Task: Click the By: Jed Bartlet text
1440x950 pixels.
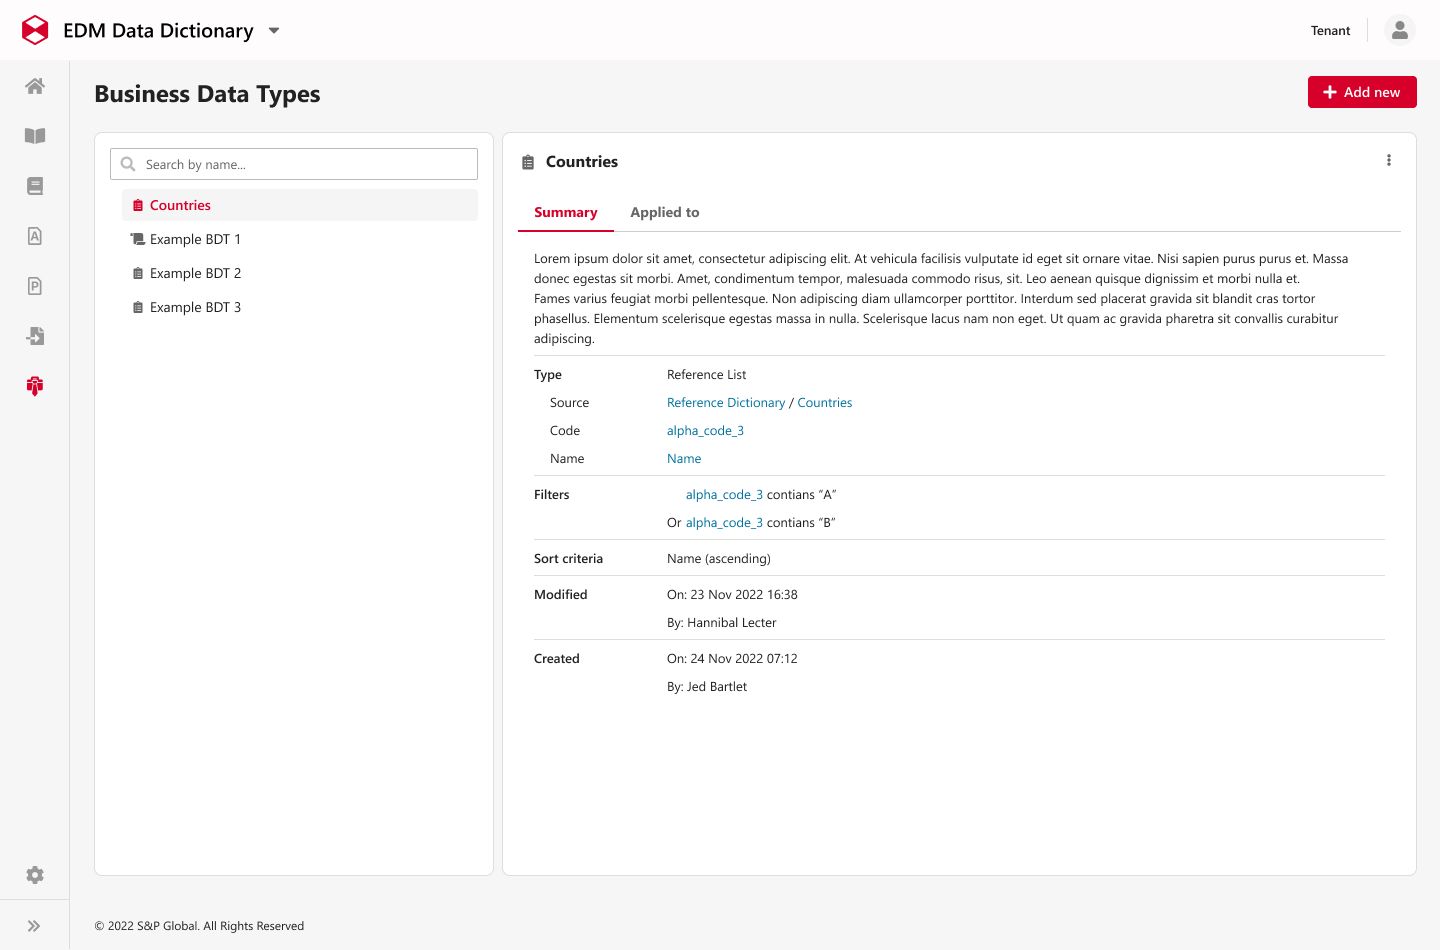Action: (x=707, y=687)
